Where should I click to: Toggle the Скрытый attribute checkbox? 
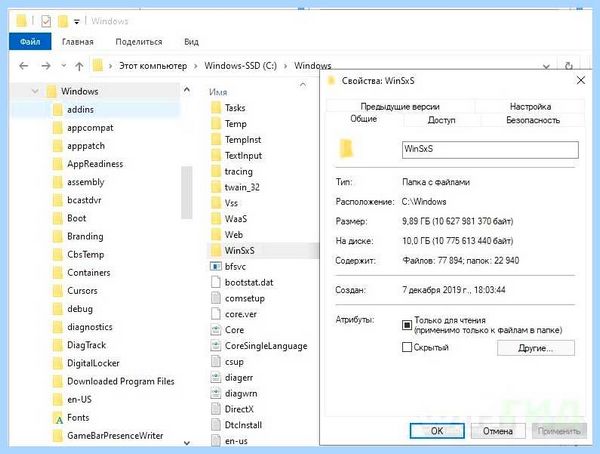point(407,347)
